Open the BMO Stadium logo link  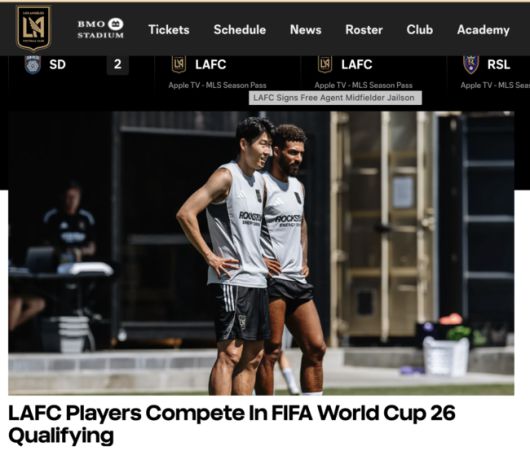(x=100, y=28)
